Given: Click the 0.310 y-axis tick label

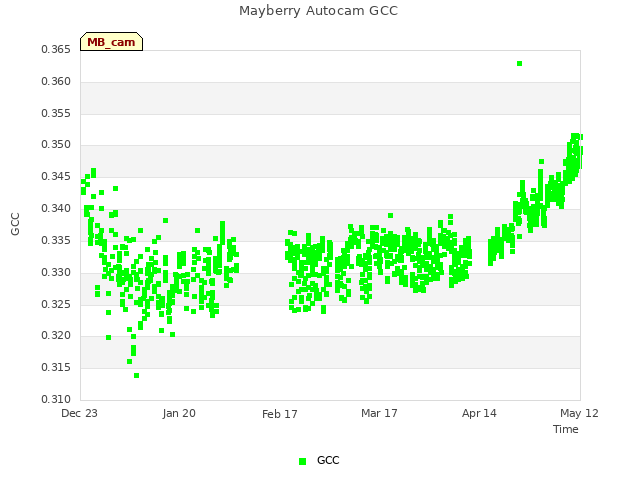Looking at the screenshot, I should pos(56,399).
